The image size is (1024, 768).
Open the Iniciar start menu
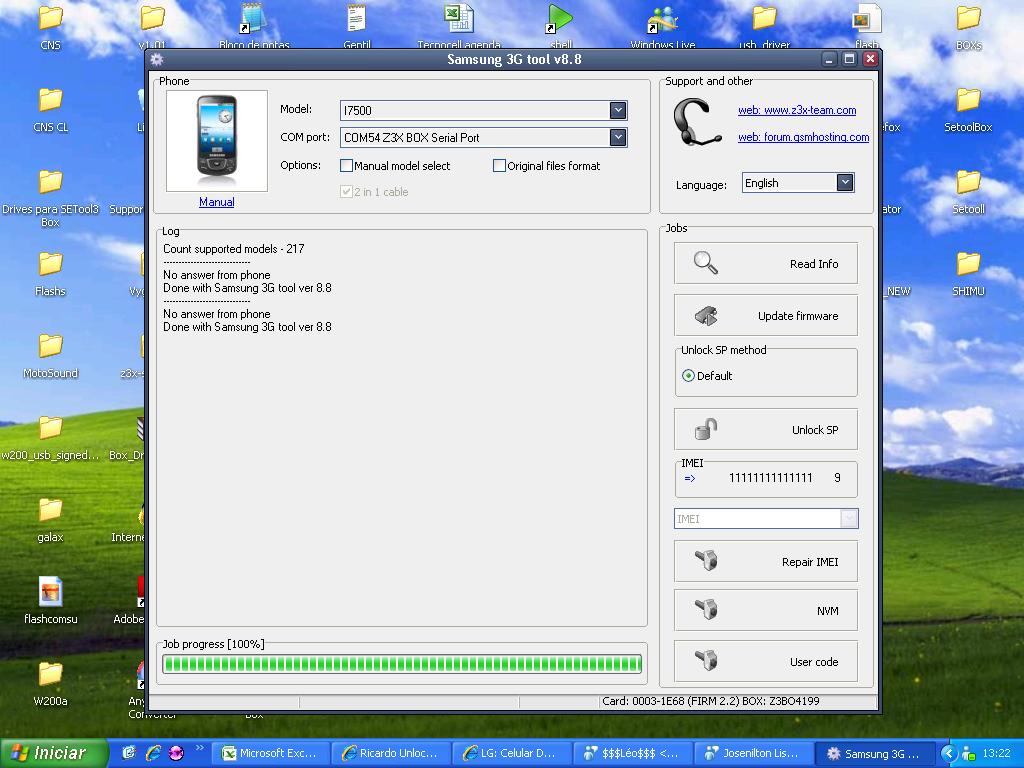point(54,753)
